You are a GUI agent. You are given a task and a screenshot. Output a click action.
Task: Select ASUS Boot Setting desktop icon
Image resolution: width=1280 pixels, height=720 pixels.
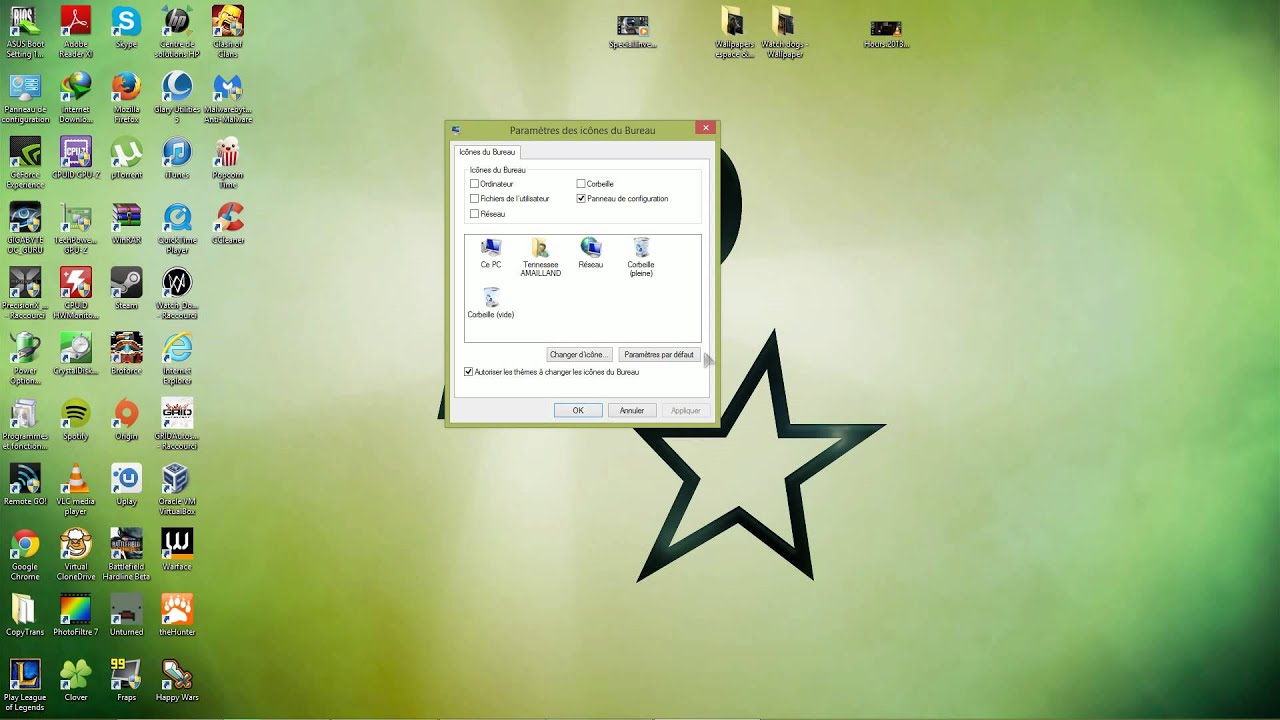[x=25, y=32]
